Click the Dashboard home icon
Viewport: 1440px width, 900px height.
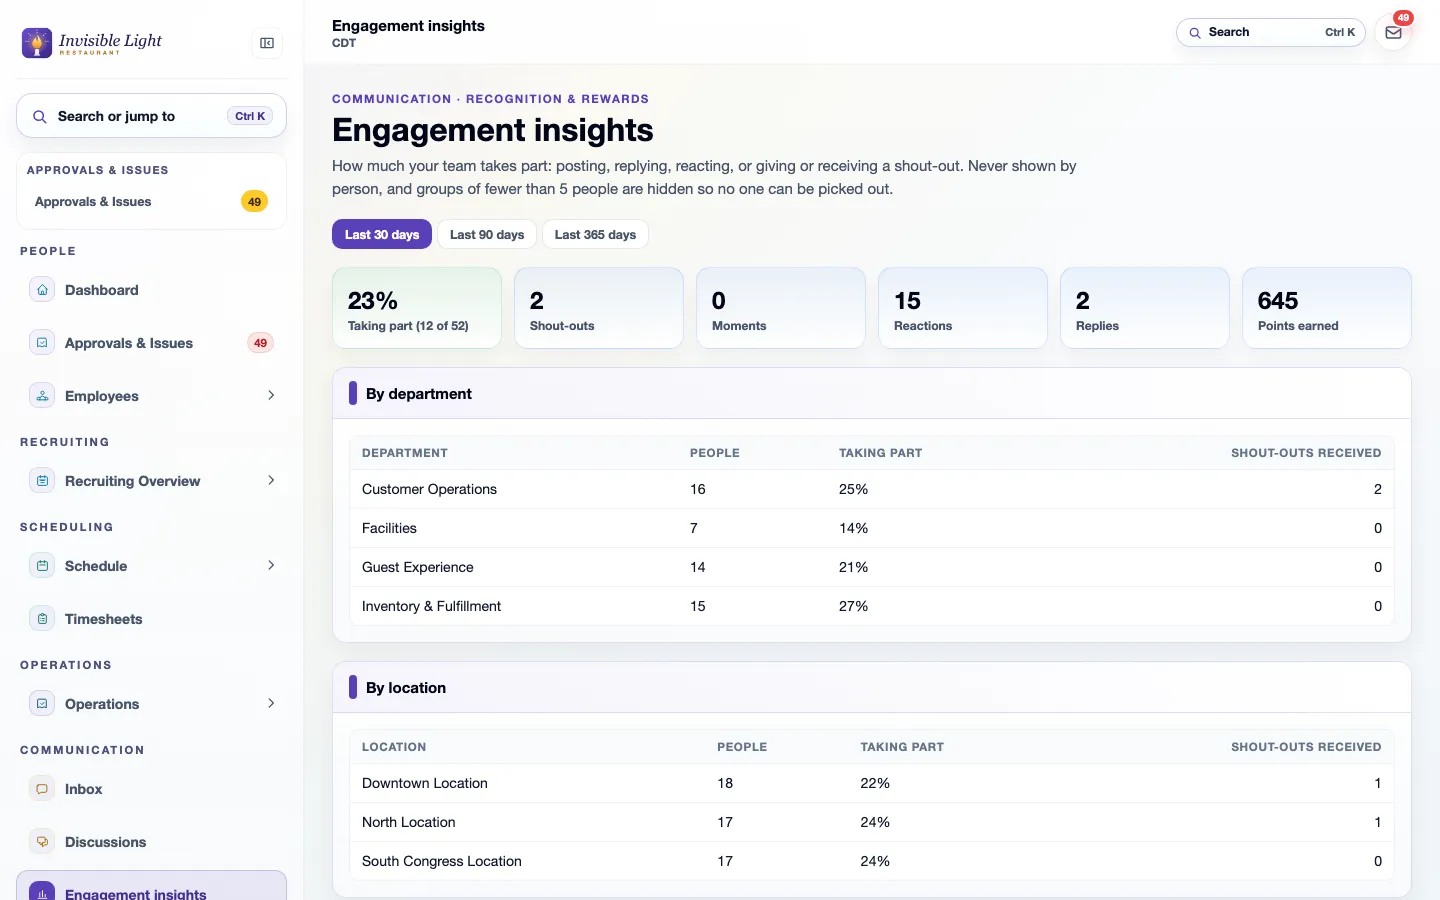click(42, 290)
